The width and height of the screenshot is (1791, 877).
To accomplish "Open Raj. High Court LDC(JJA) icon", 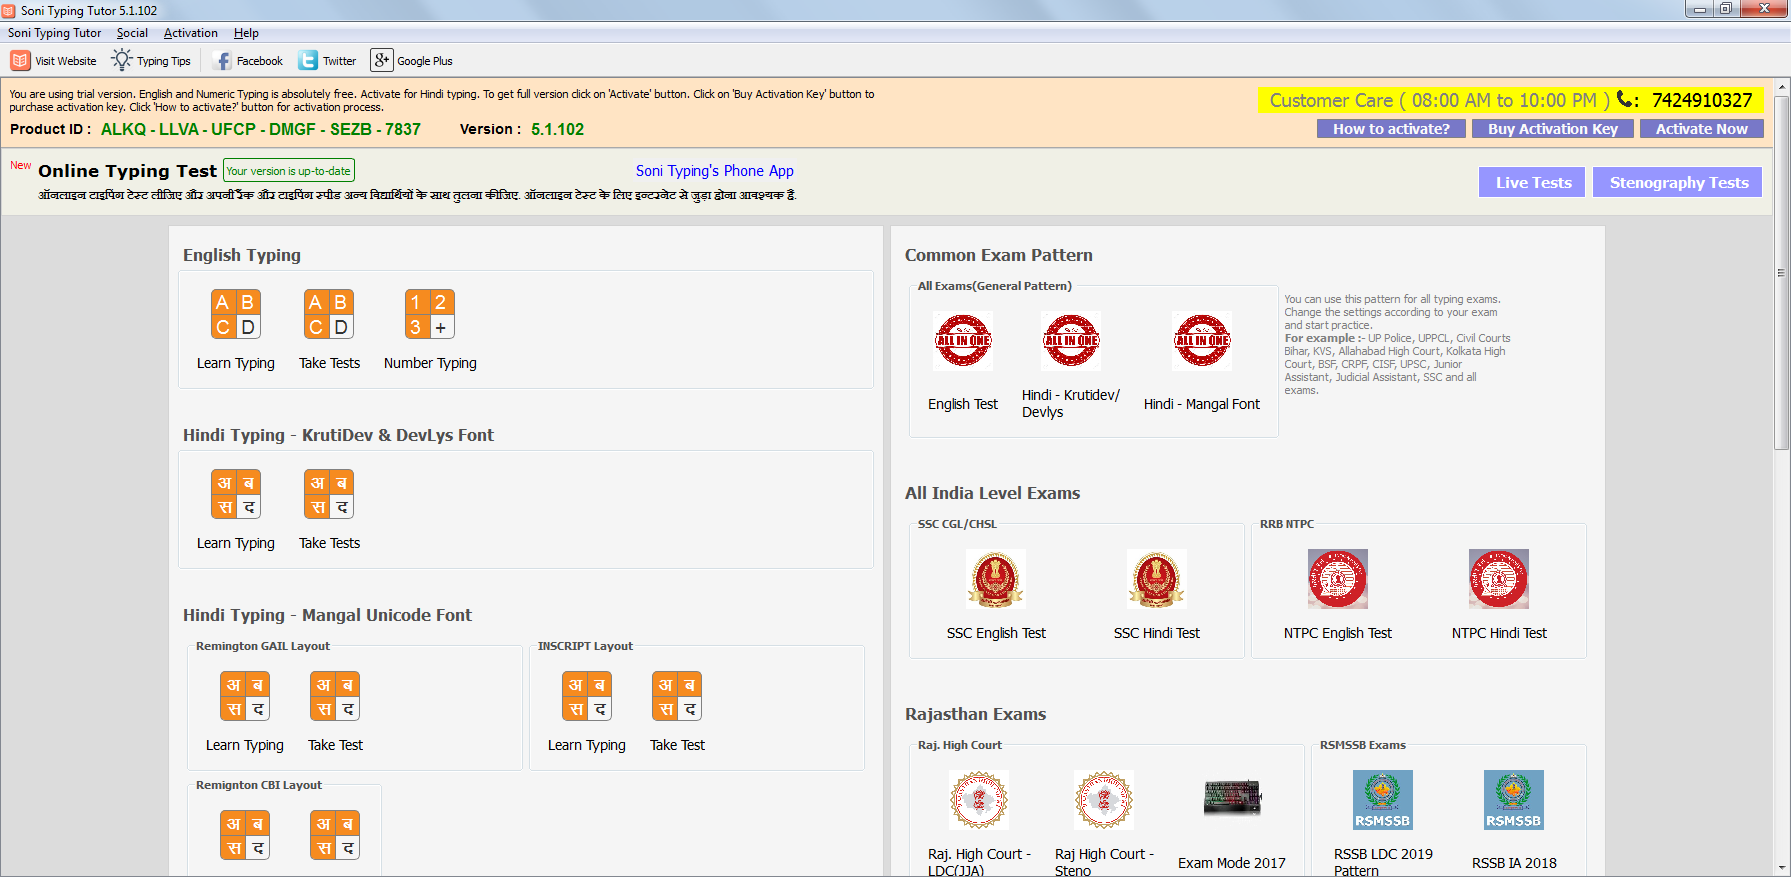I will pyautogui.click(x=979, y=800).
